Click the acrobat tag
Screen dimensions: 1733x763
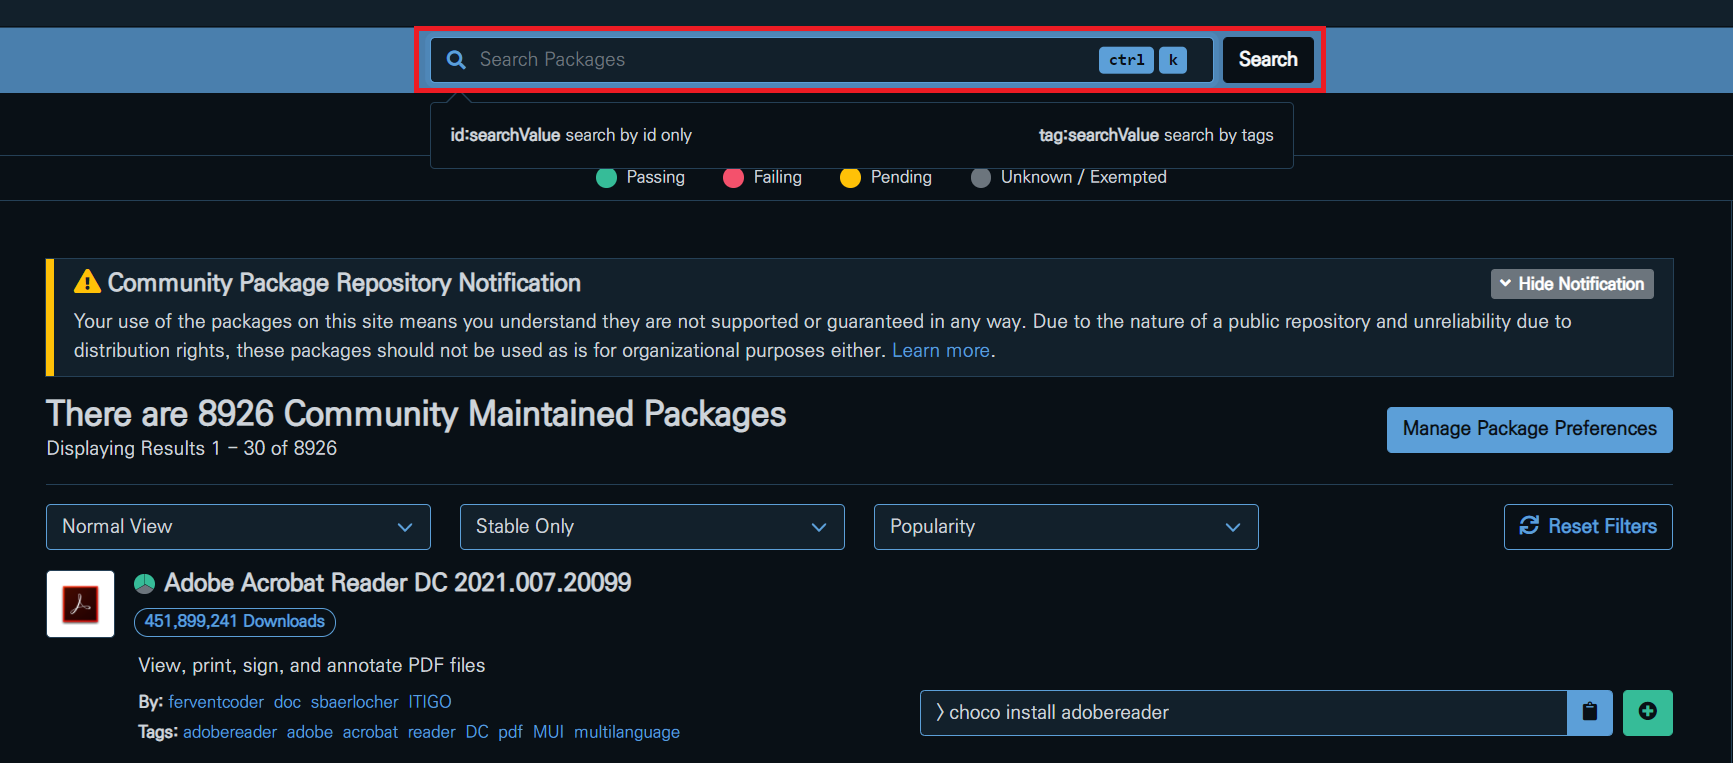click(x=370, y=732)
